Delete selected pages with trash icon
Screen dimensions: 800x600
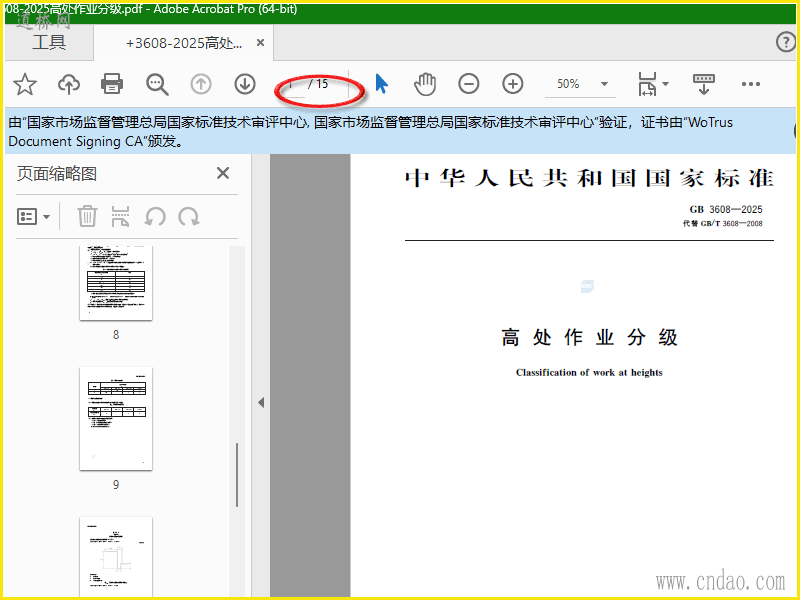click(x=87, y=216)
